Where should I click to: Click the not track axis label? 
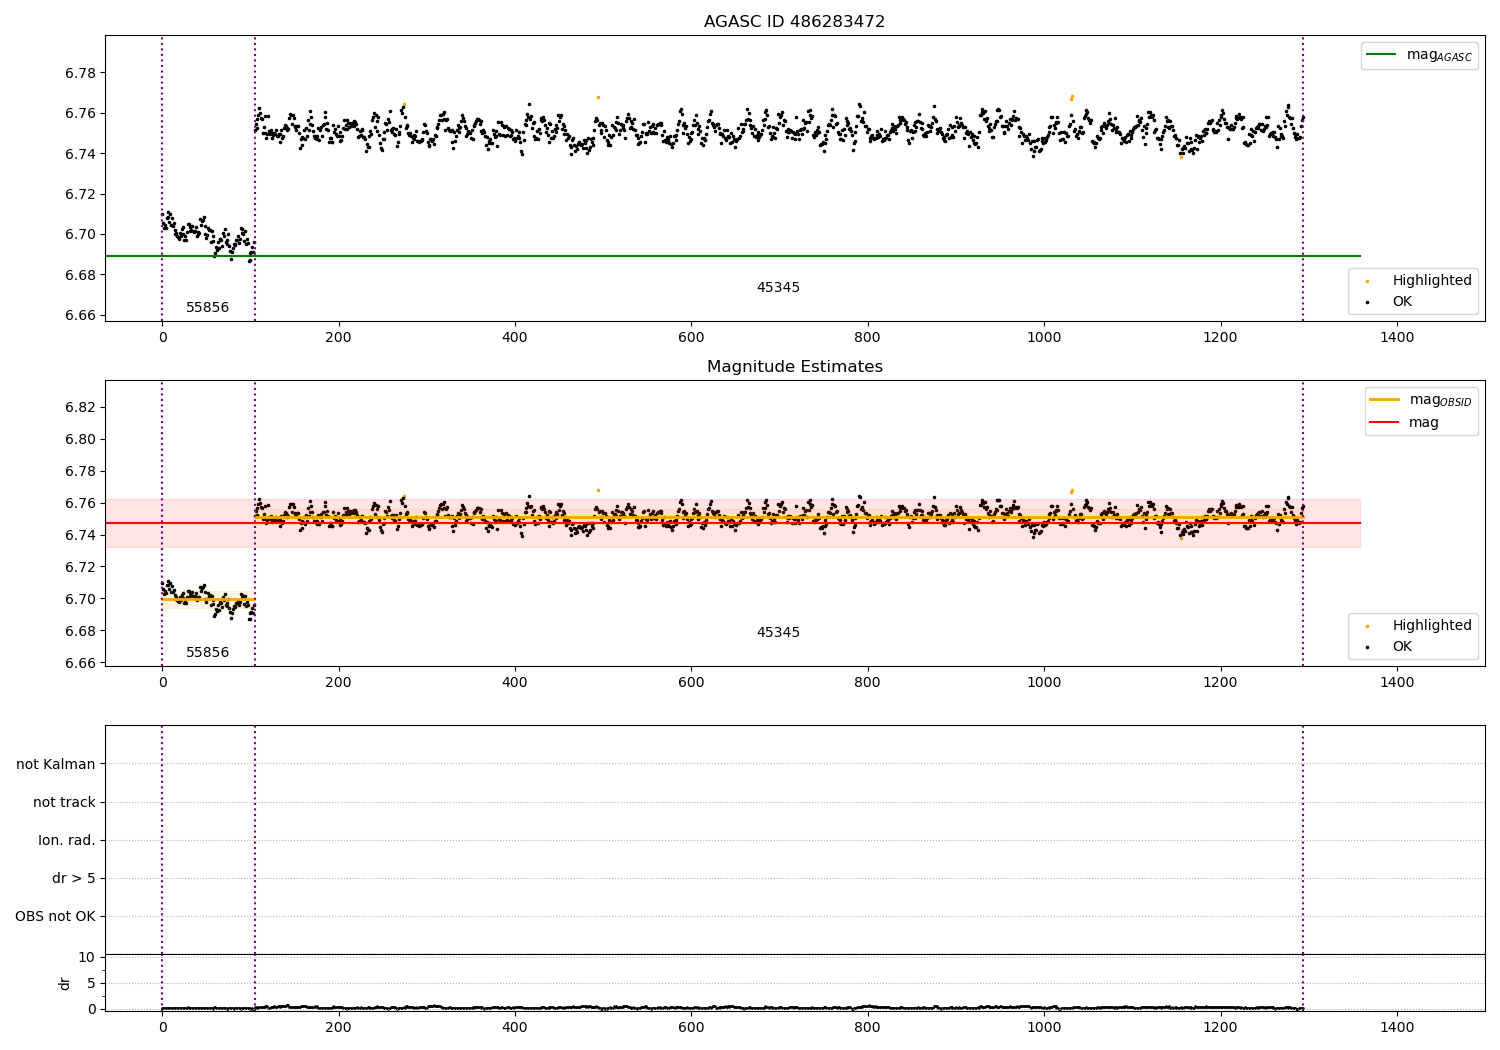[x=64, y=803]
